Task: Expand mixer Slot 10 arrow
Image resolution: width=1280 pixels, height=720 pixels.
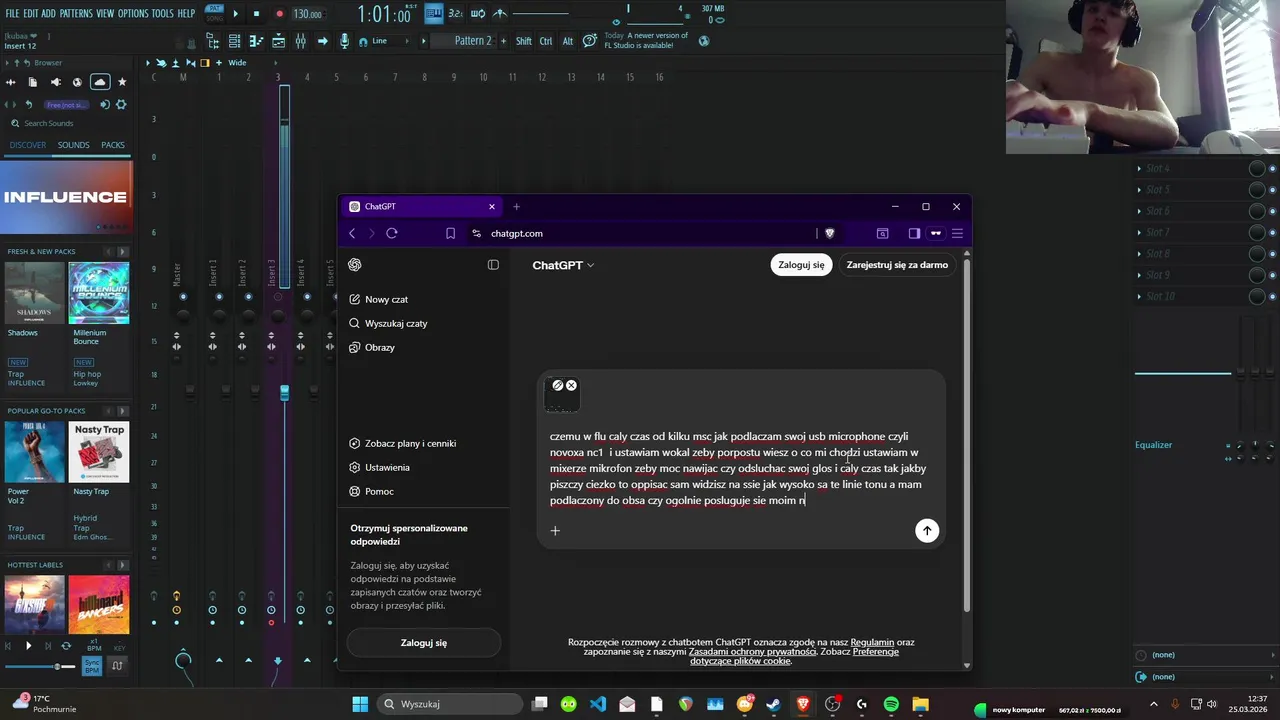Action: point(1139,296)
